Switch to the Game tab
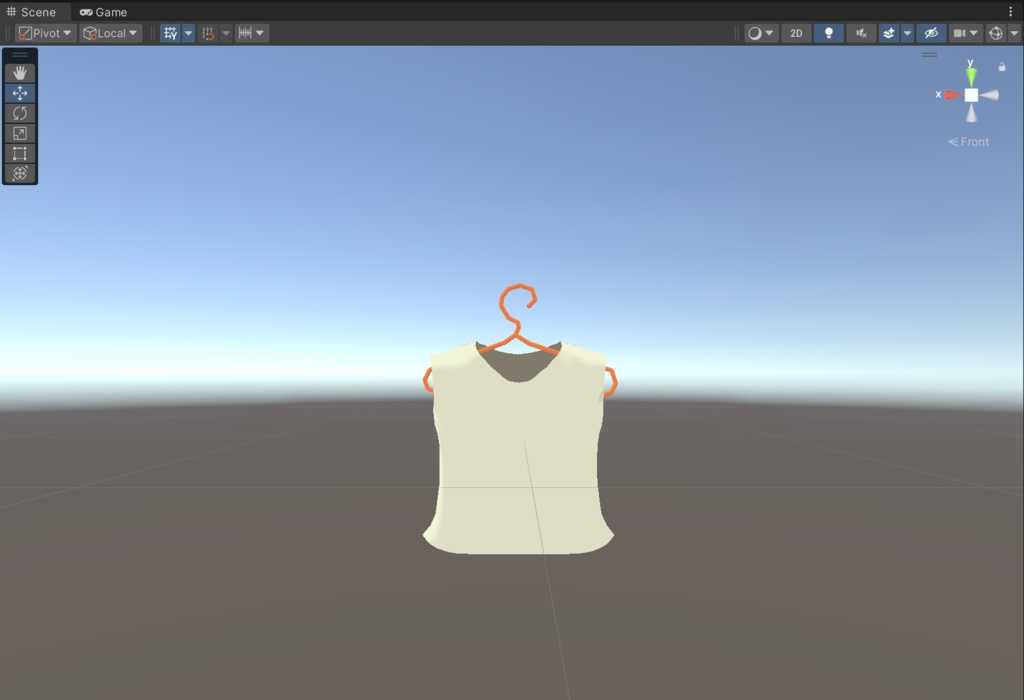Viewport: 1024px width, 700px height. (x=103, y=12)
